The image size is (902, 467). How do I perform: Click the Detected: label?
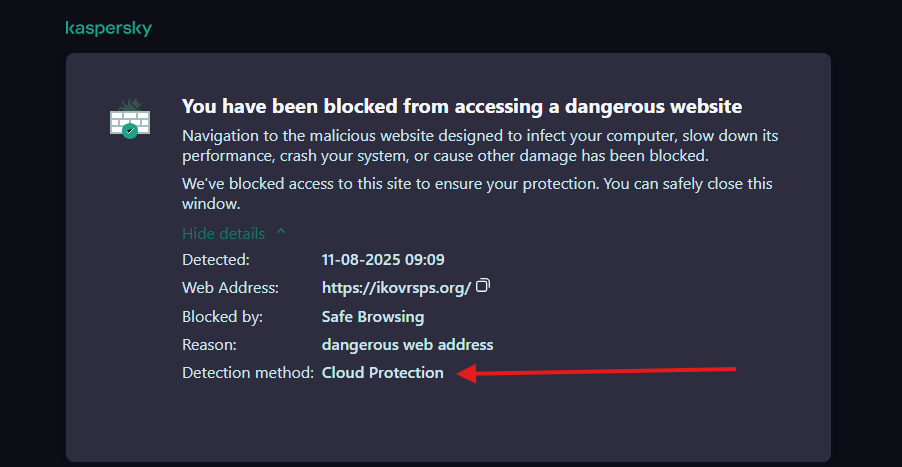[216, 260]
